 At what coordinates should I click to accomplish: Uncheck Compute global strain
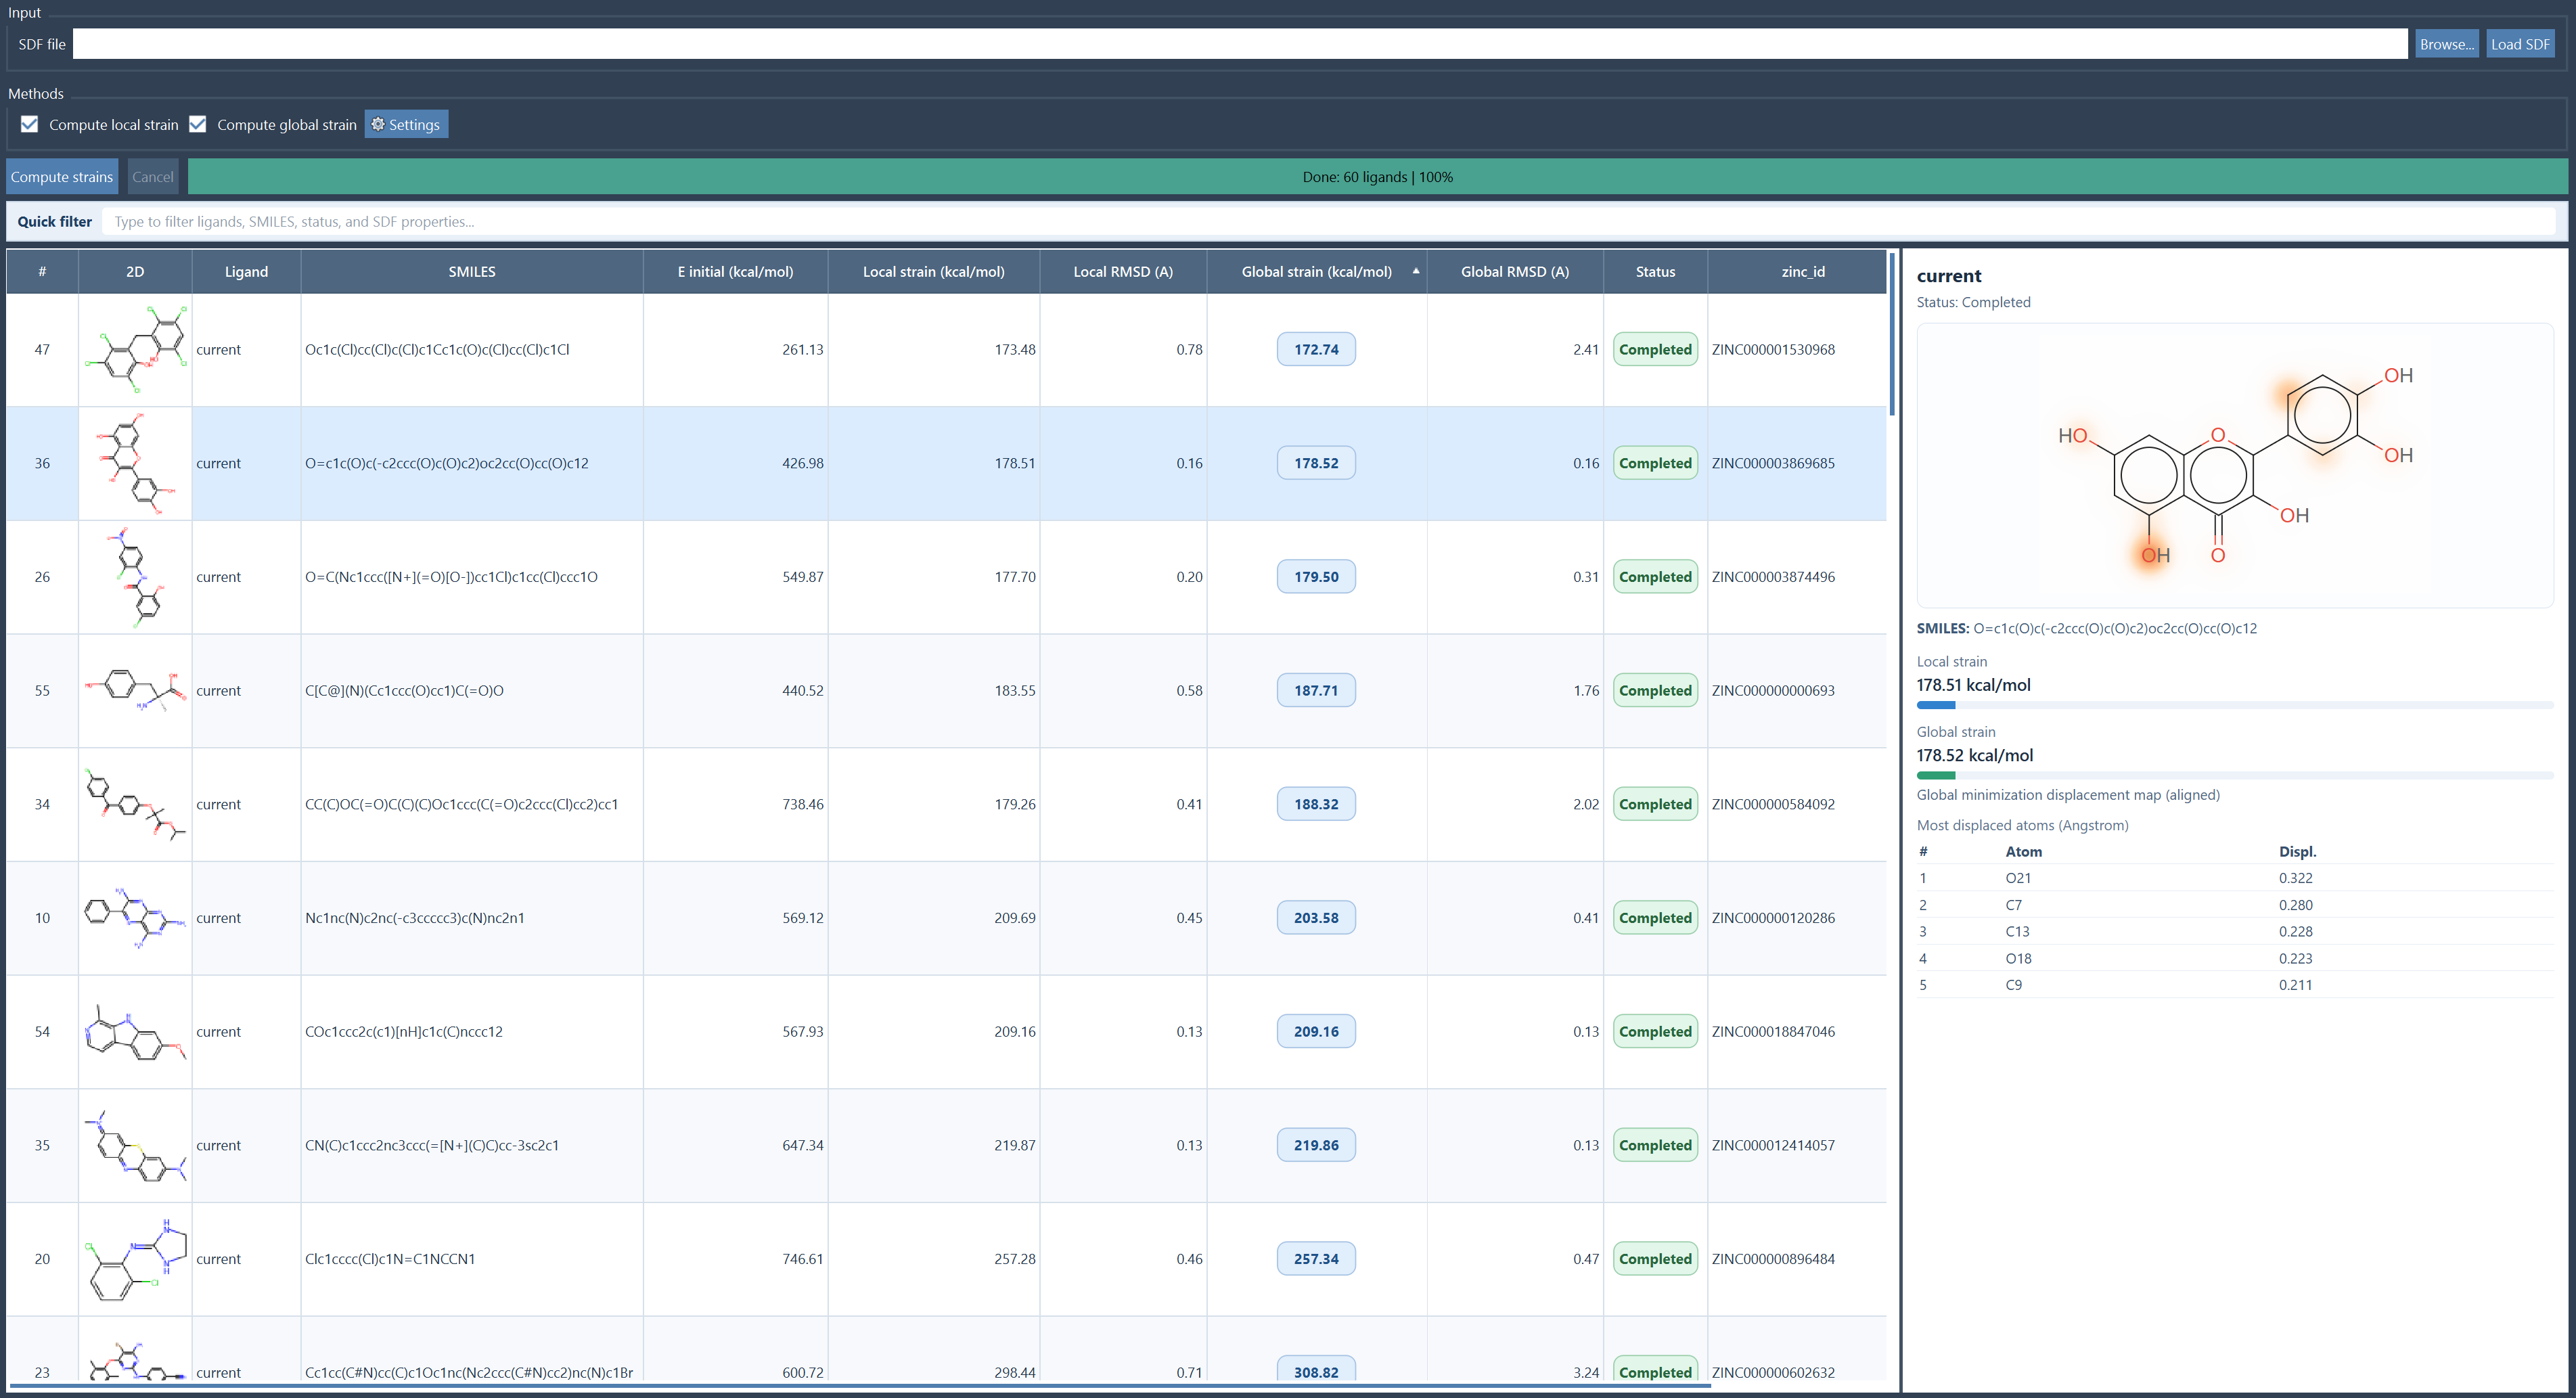click(198, 124)
